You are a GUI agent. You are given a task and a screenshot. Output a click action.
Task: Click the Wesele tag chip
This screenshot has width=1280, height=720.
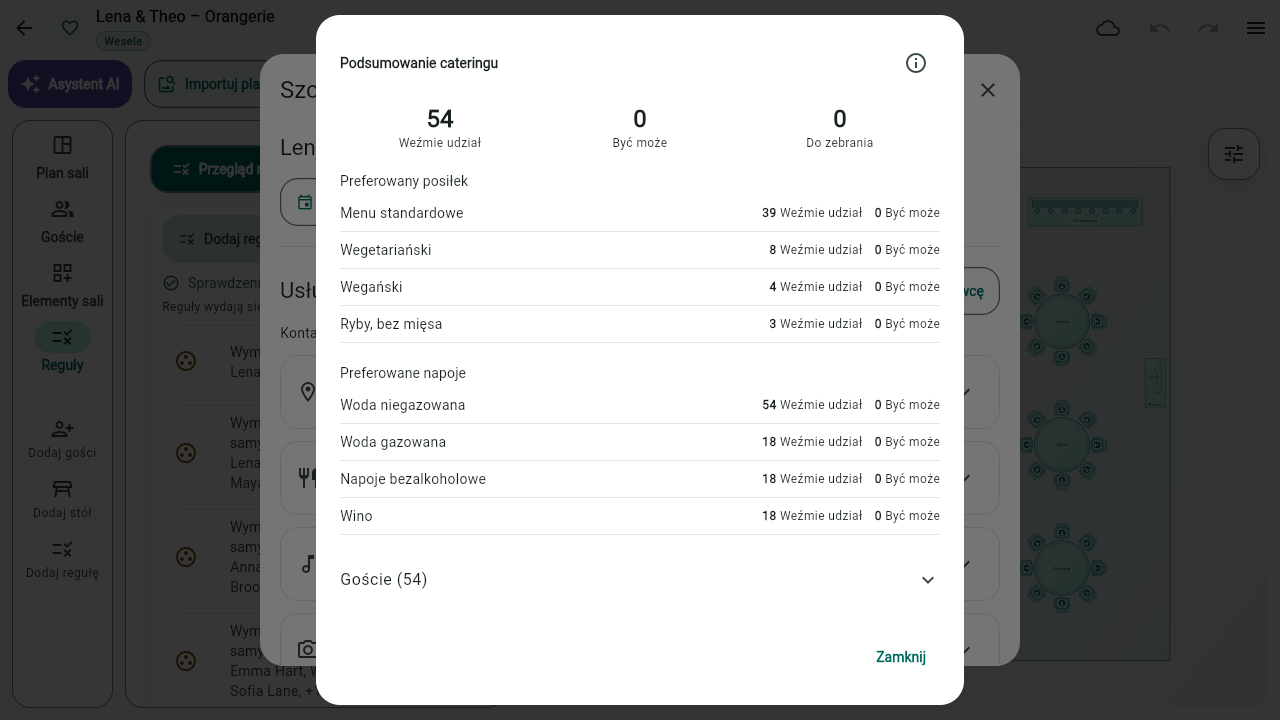coord(124,42)
